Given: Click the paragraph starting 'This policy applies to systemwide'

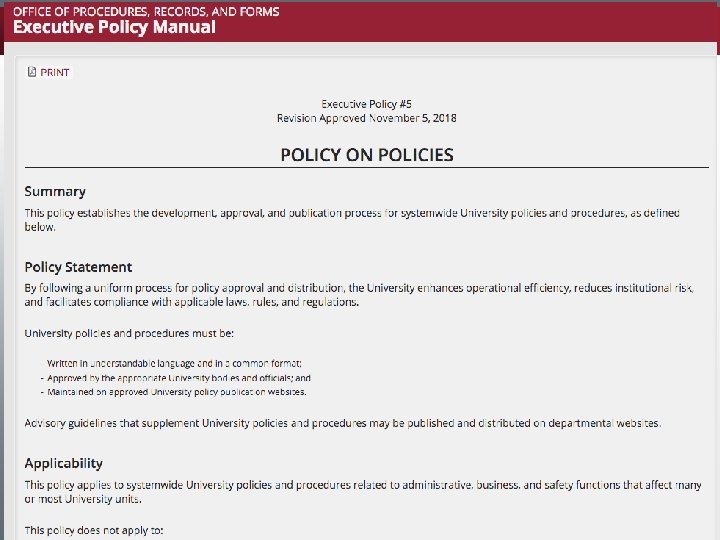Looking at the screenshot, I should pyautogui.click(x=363, y=492).
